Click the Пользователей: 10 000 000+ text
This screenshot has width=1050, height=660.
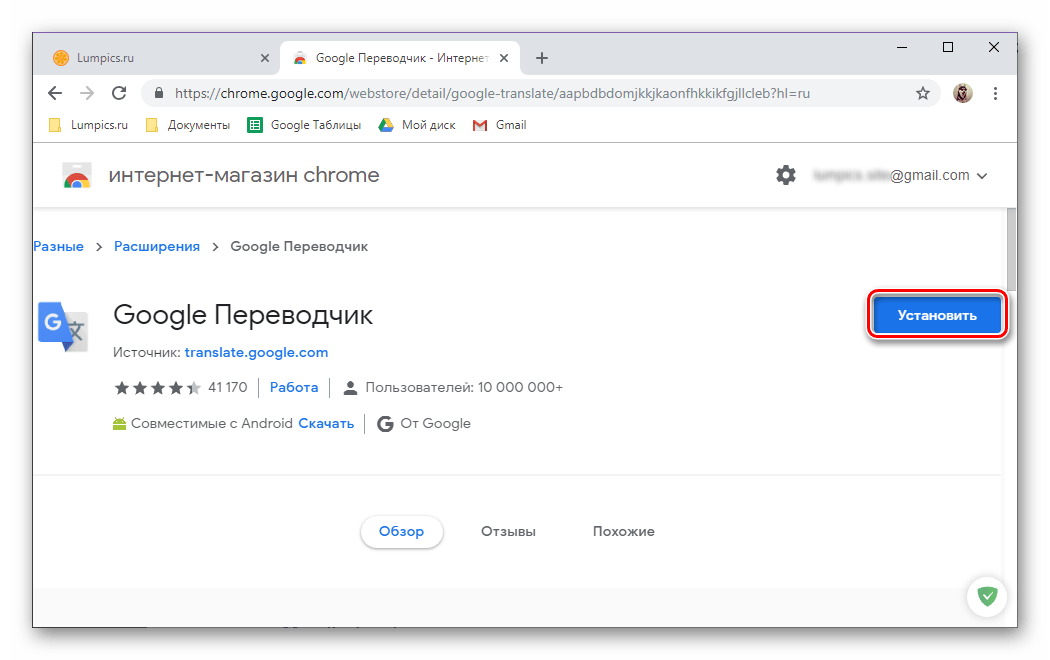[x=464, y=388]
